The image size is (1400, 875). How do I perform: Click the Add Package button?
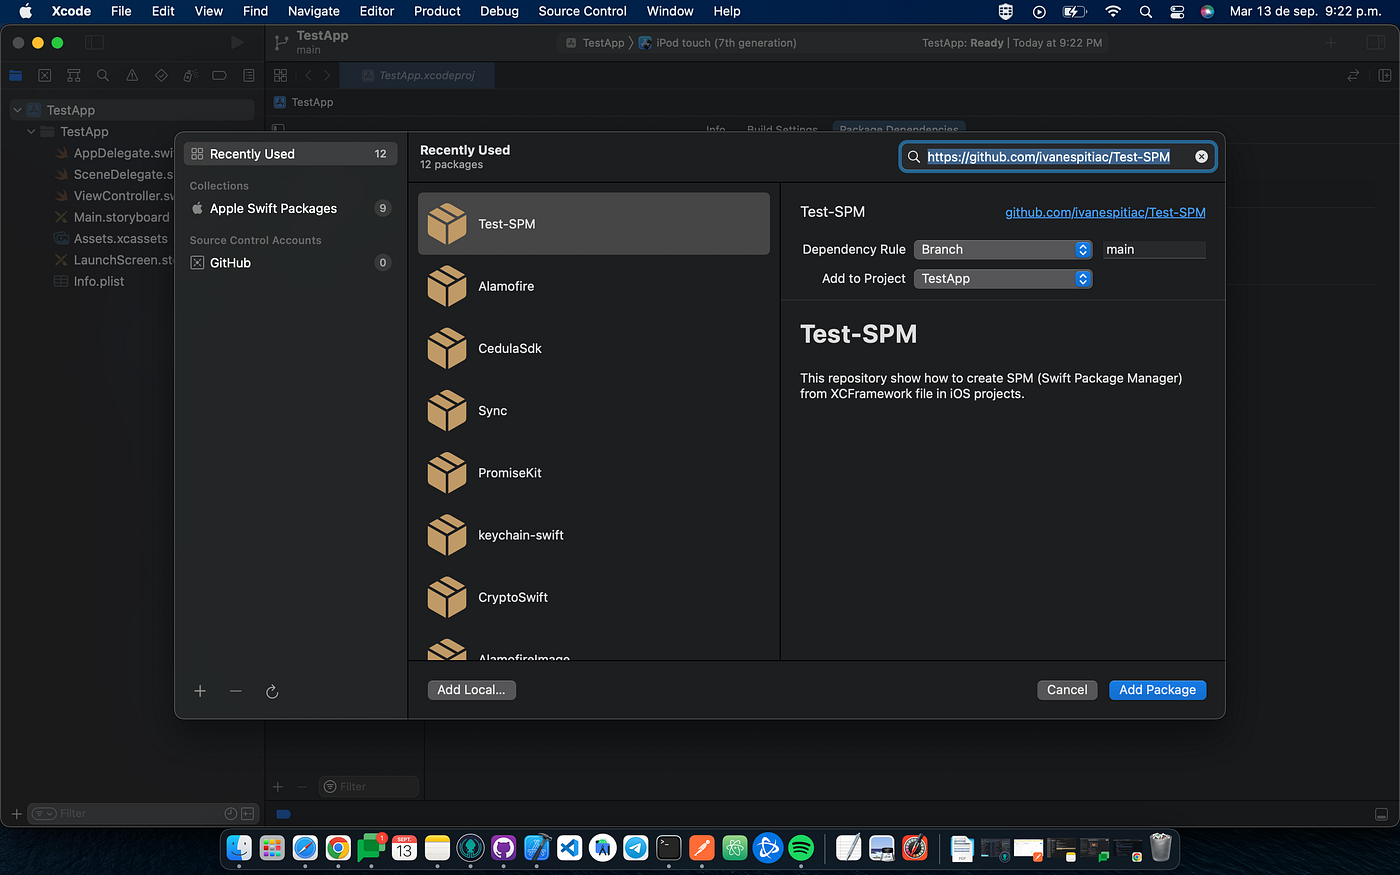tap(1157, 690)
